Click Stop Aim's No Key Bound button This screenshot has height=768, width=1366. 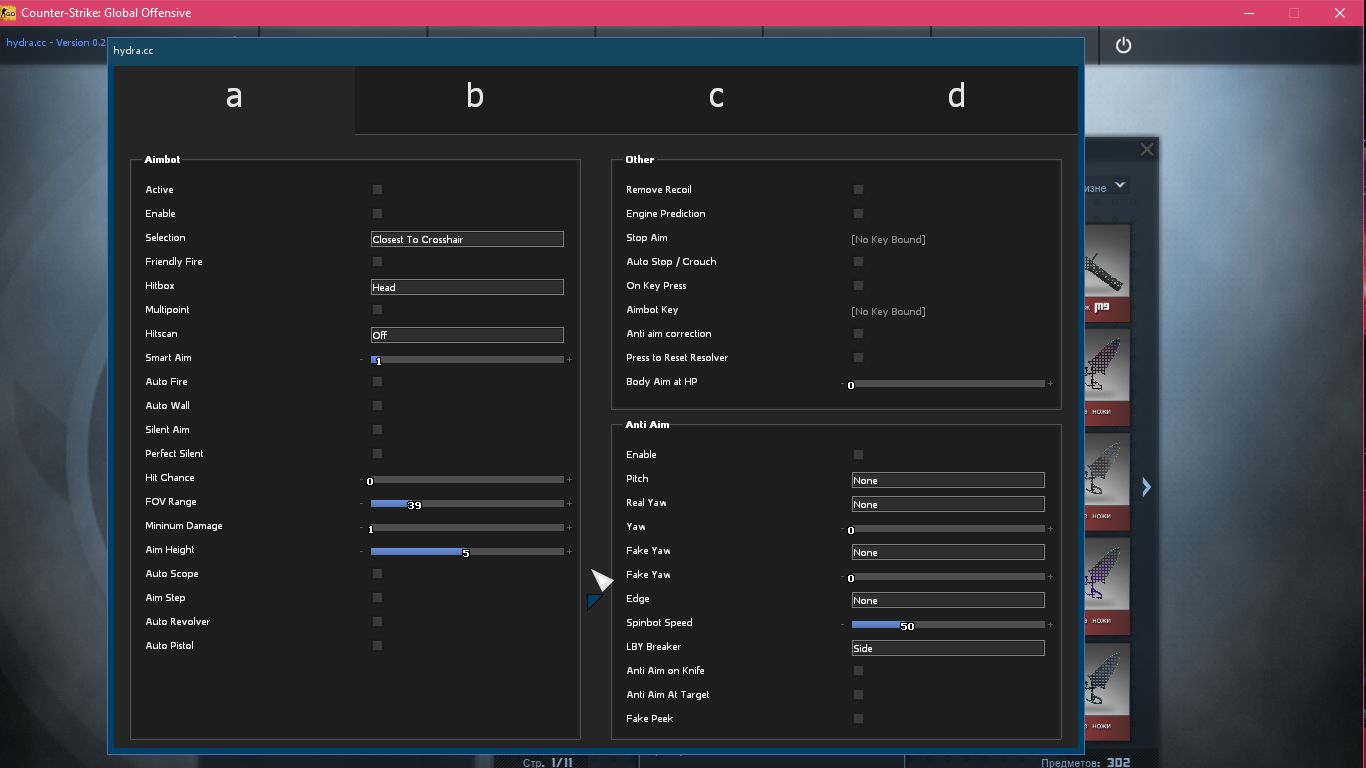[x=888, y=239]
